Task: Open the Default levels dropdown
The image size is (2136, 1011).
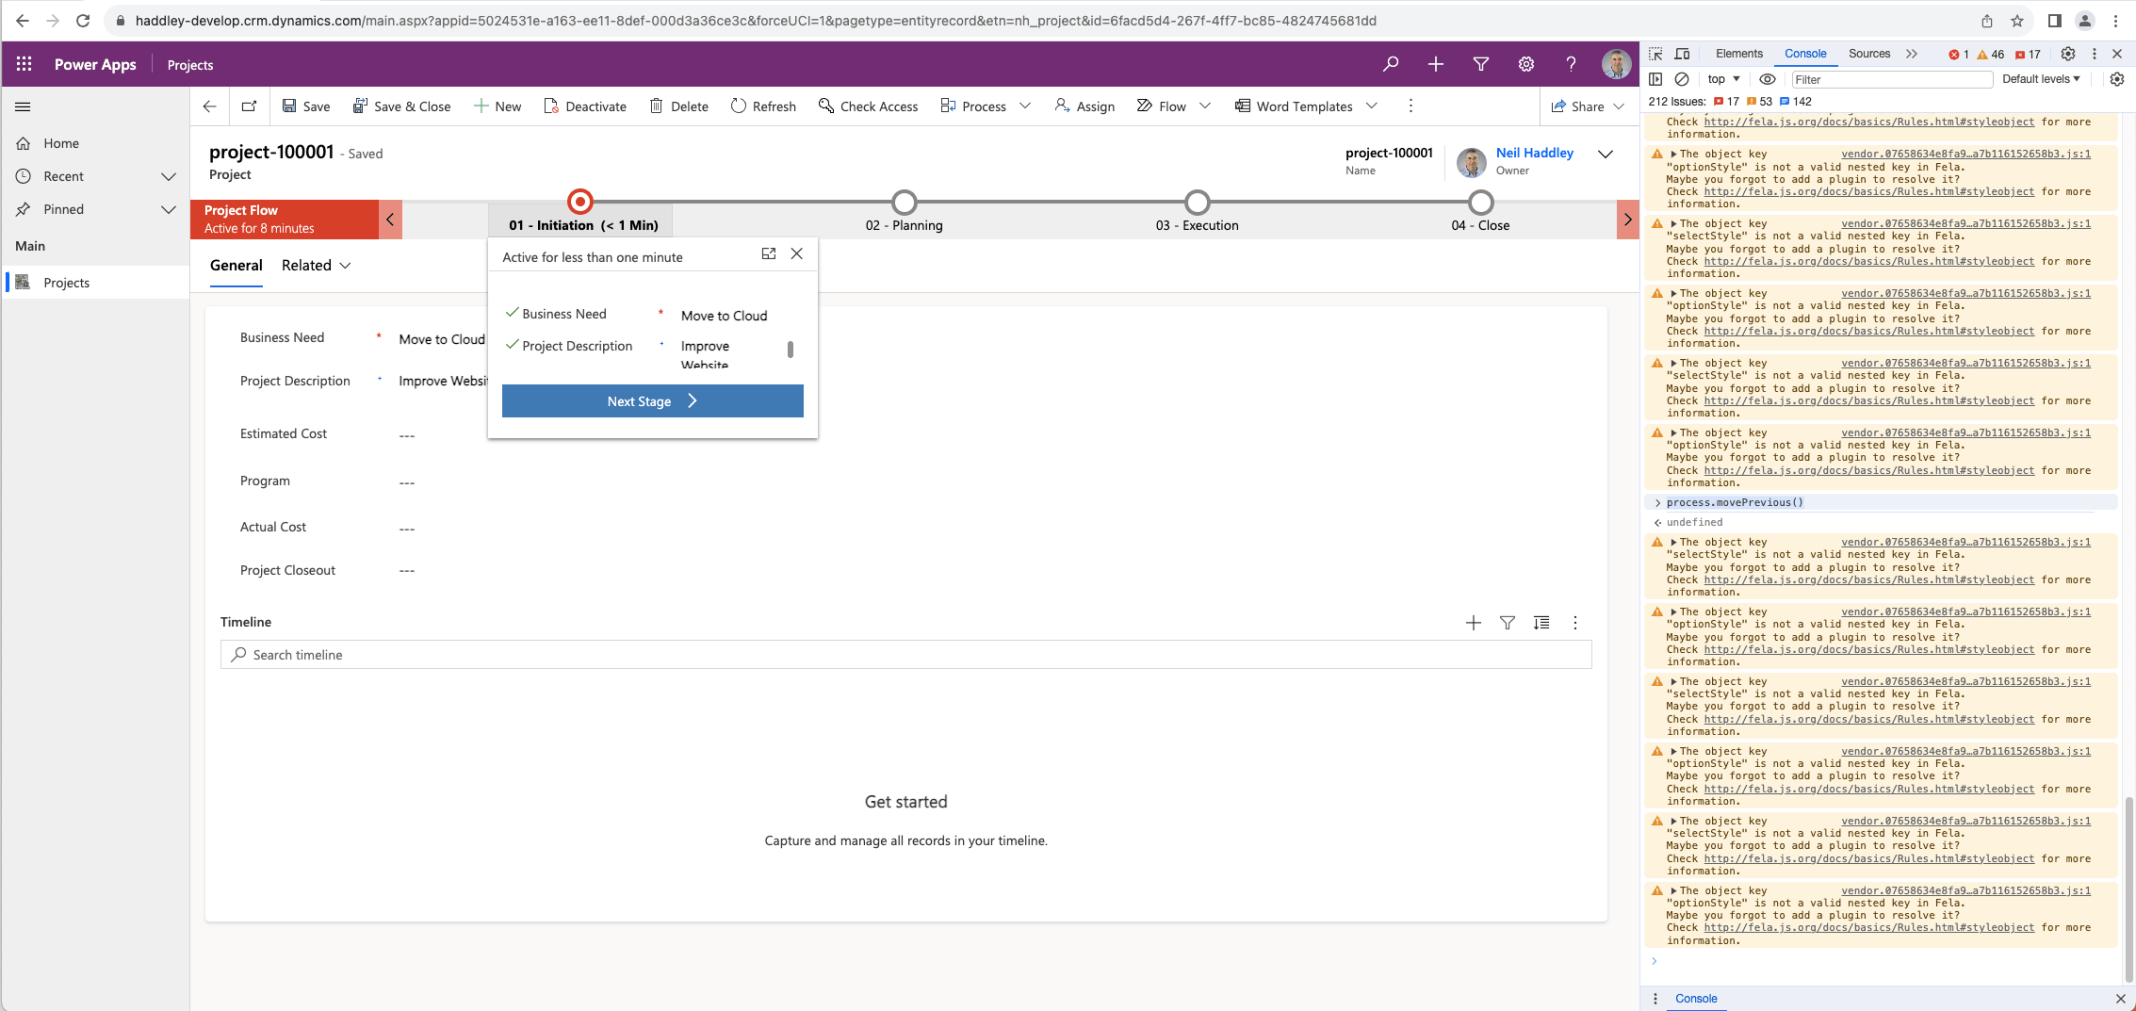Action: tap(2040, 79)
